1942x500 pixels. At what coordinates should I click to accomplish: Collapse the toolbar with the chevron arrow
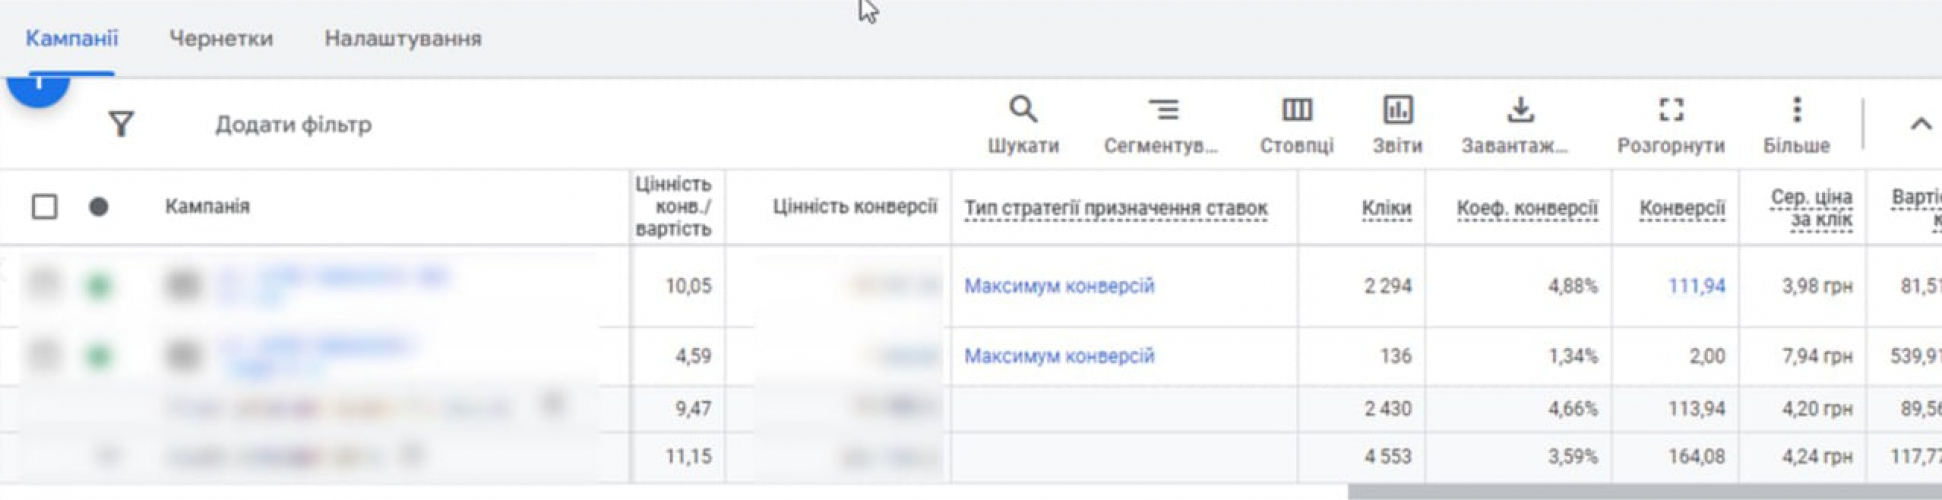pos(1920,124)
